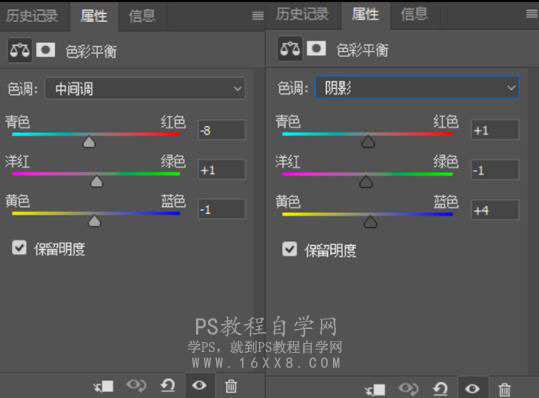Open left panel flyout menu icon
Image resolution: width=539 pixels, height=398 pixels.
point(258,15)
